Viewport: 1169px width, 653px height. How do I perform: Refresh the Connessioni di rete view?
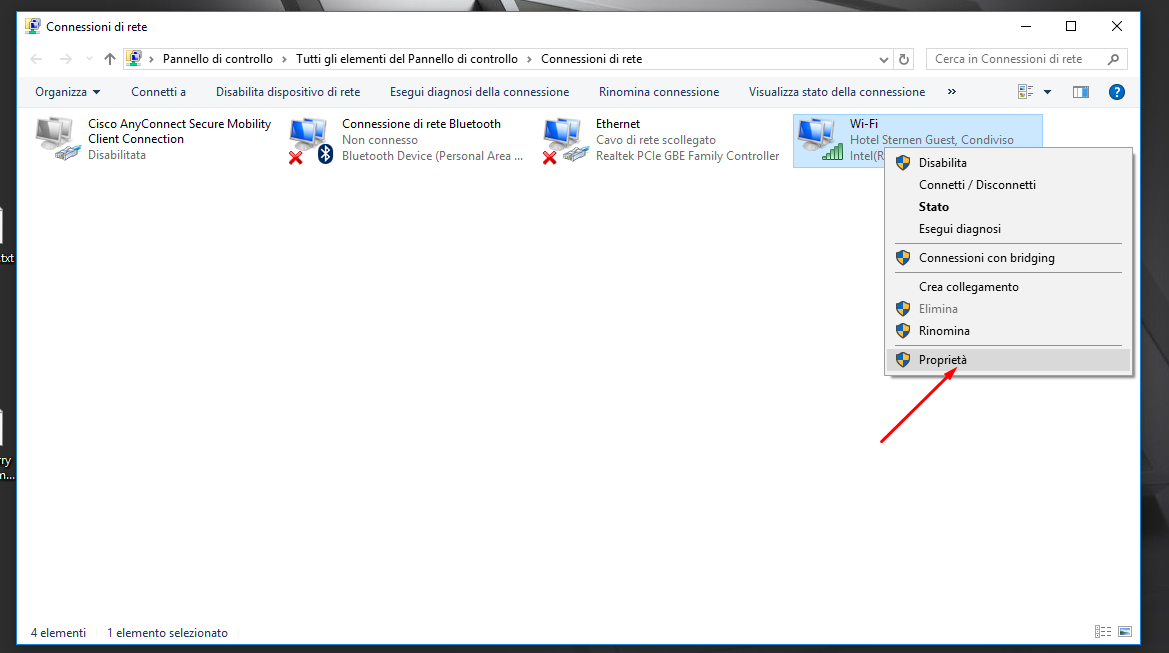pyautogui.click(x=904, y=59)
